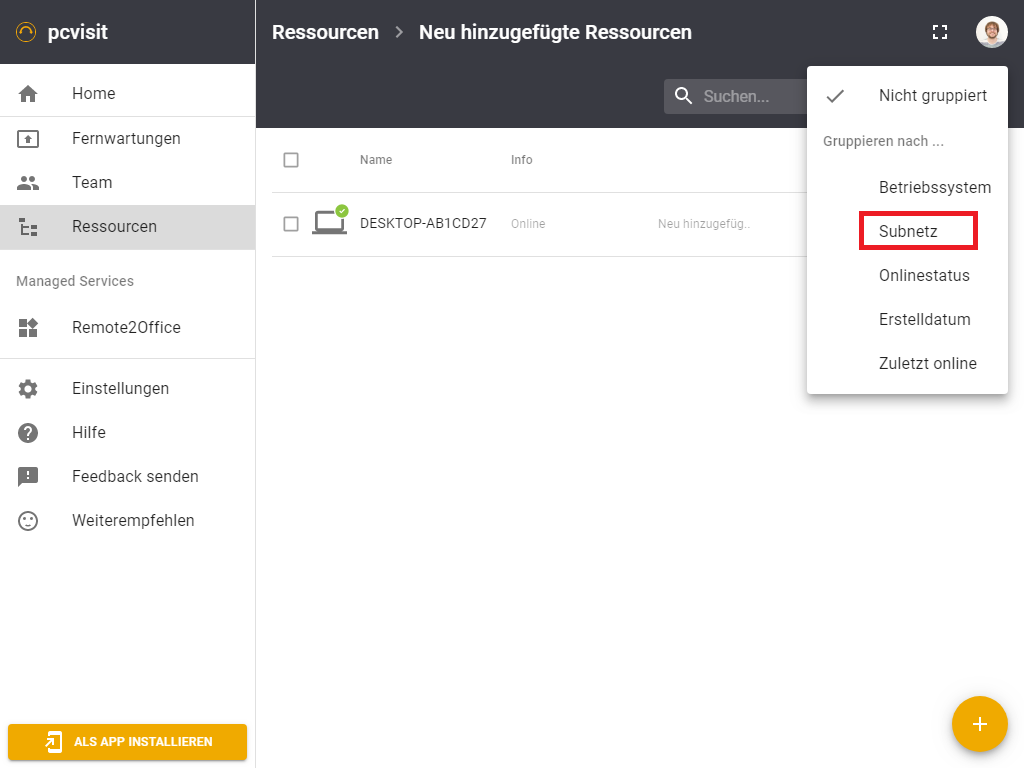Click the orange plus add button
Viewport: 1024px width, 768px height.
click(x=979, y=724)
